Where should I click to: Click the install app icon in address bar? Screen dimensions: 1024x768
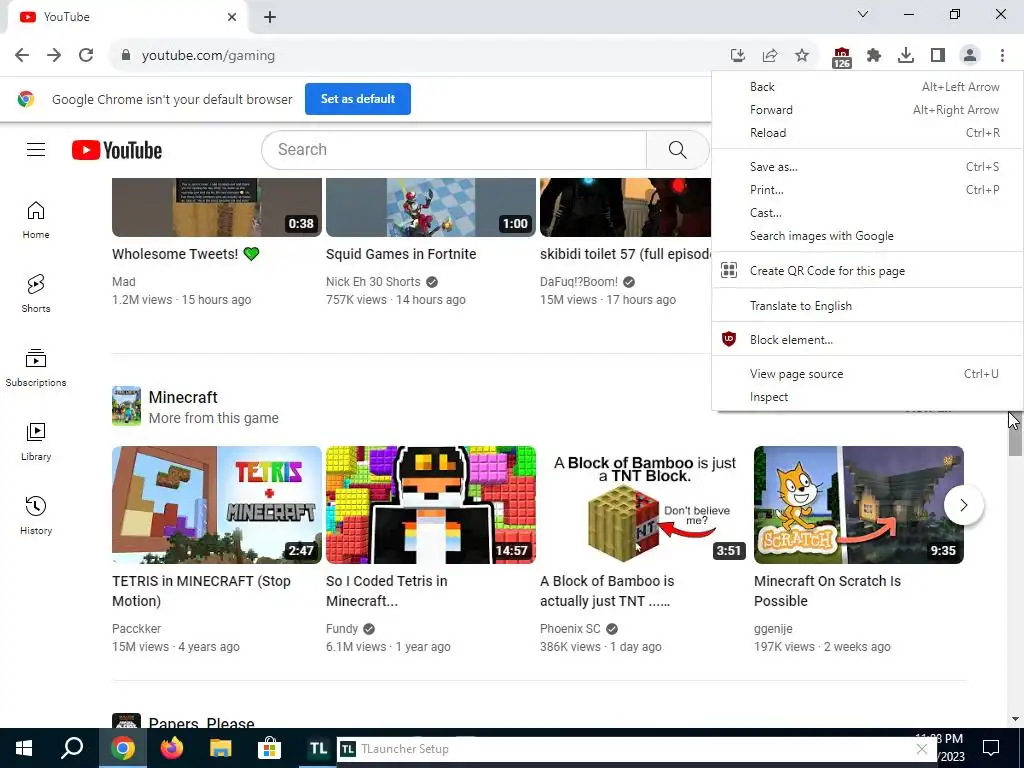(x=738, y=56)
